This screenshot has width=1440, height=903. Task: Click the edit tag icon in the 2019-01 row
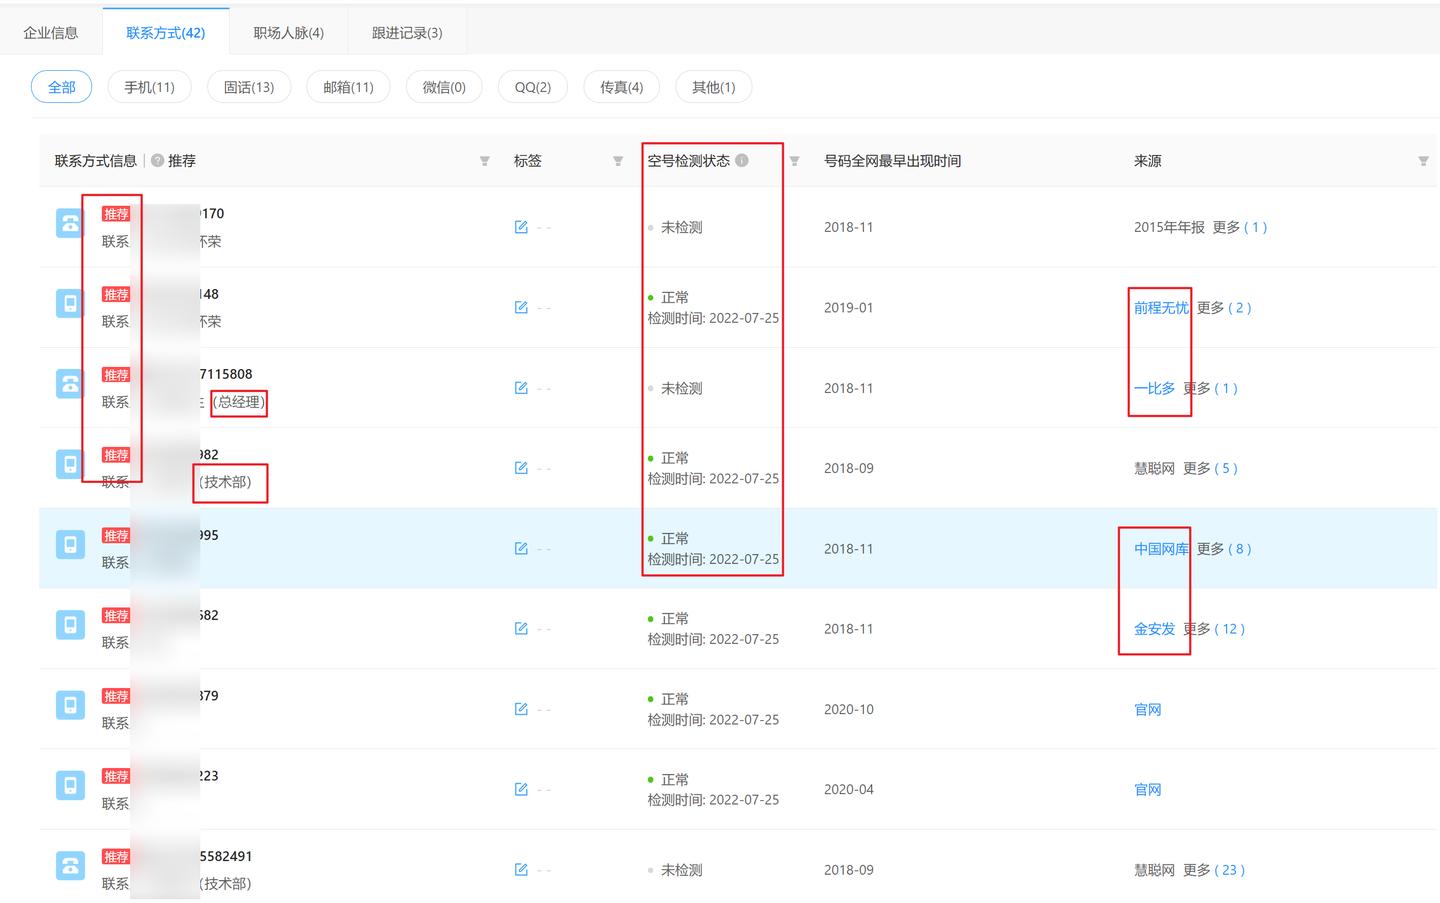[521, 307]
